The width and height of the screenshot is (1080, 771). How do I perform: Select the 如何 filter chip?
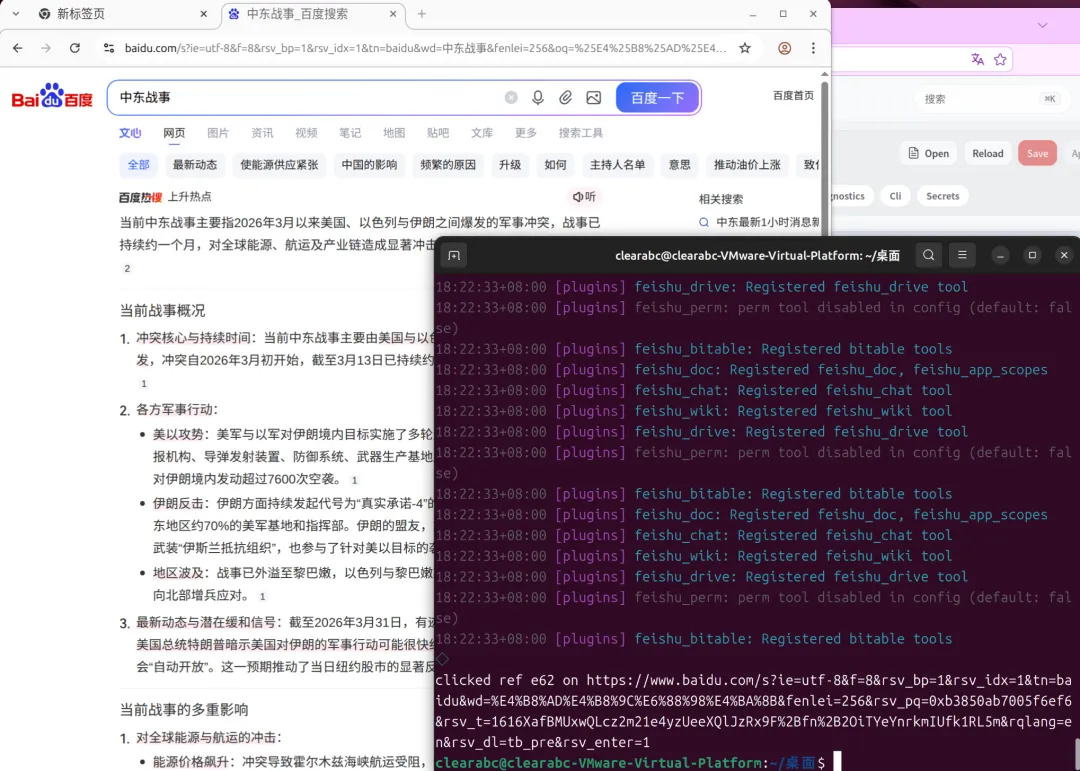pyautogui.click(x=556, y=165)
